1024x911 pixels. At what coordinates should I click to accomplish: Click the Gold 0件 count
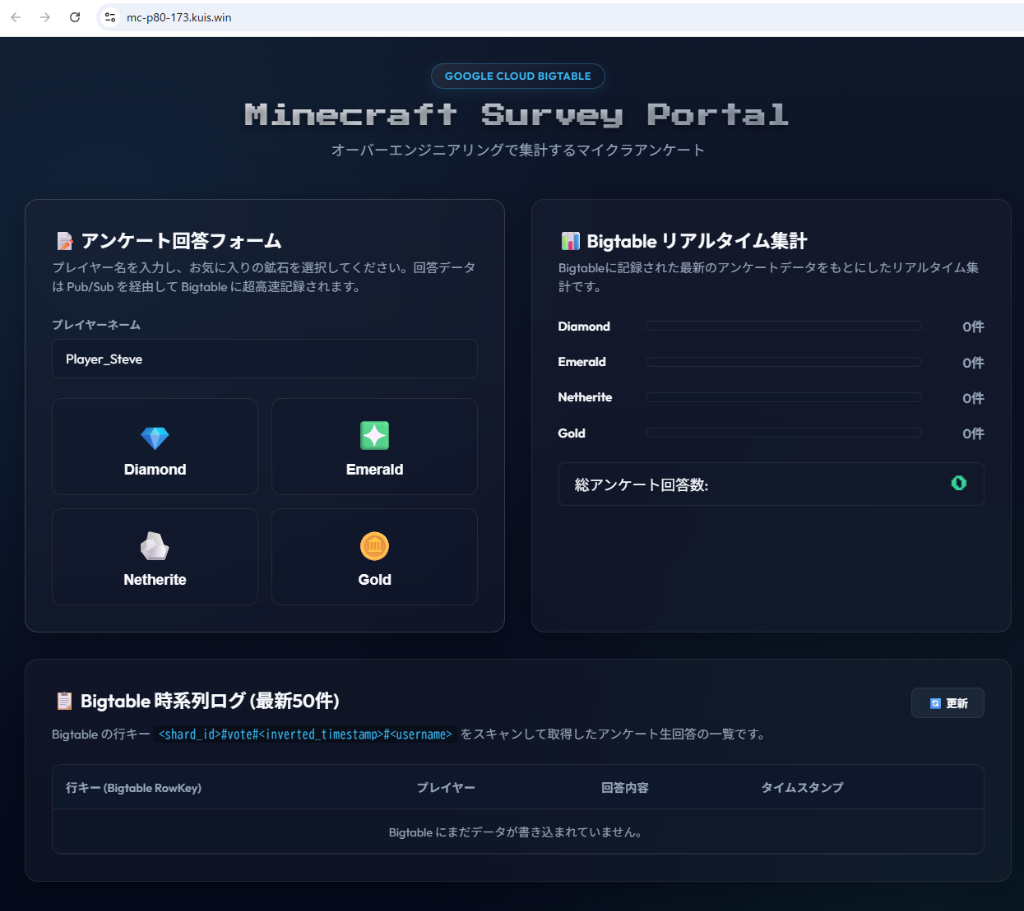[x=973, y=434]
